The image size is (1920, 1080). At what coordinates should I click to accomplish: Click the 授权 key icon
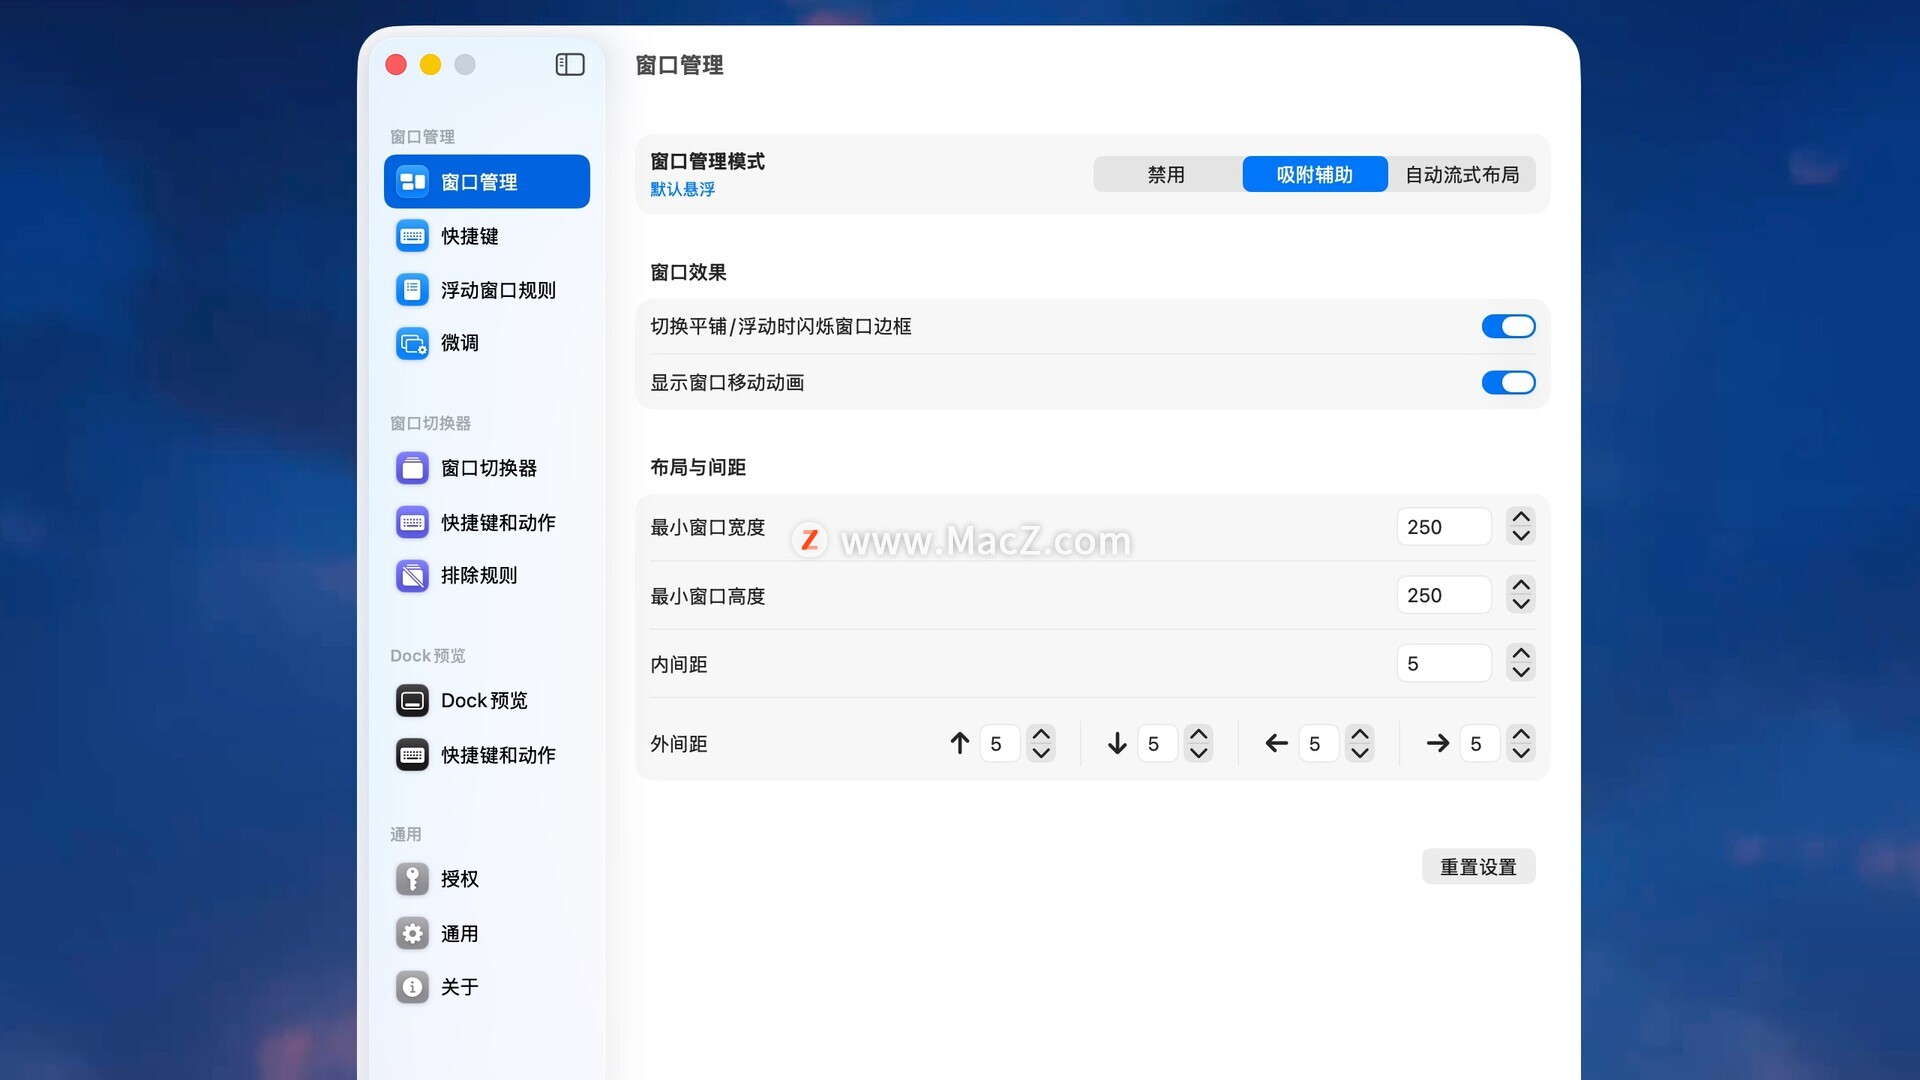(x=412, y=879)
